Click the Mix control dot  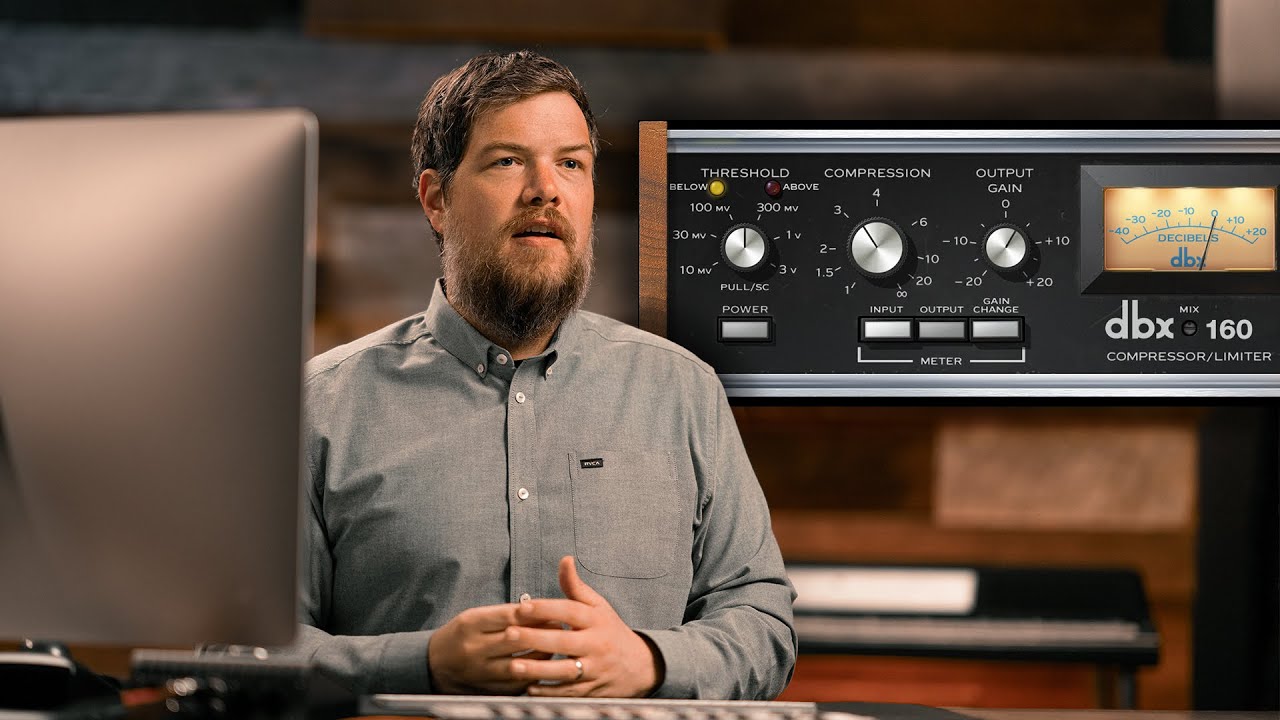(x=1188, y=328)
